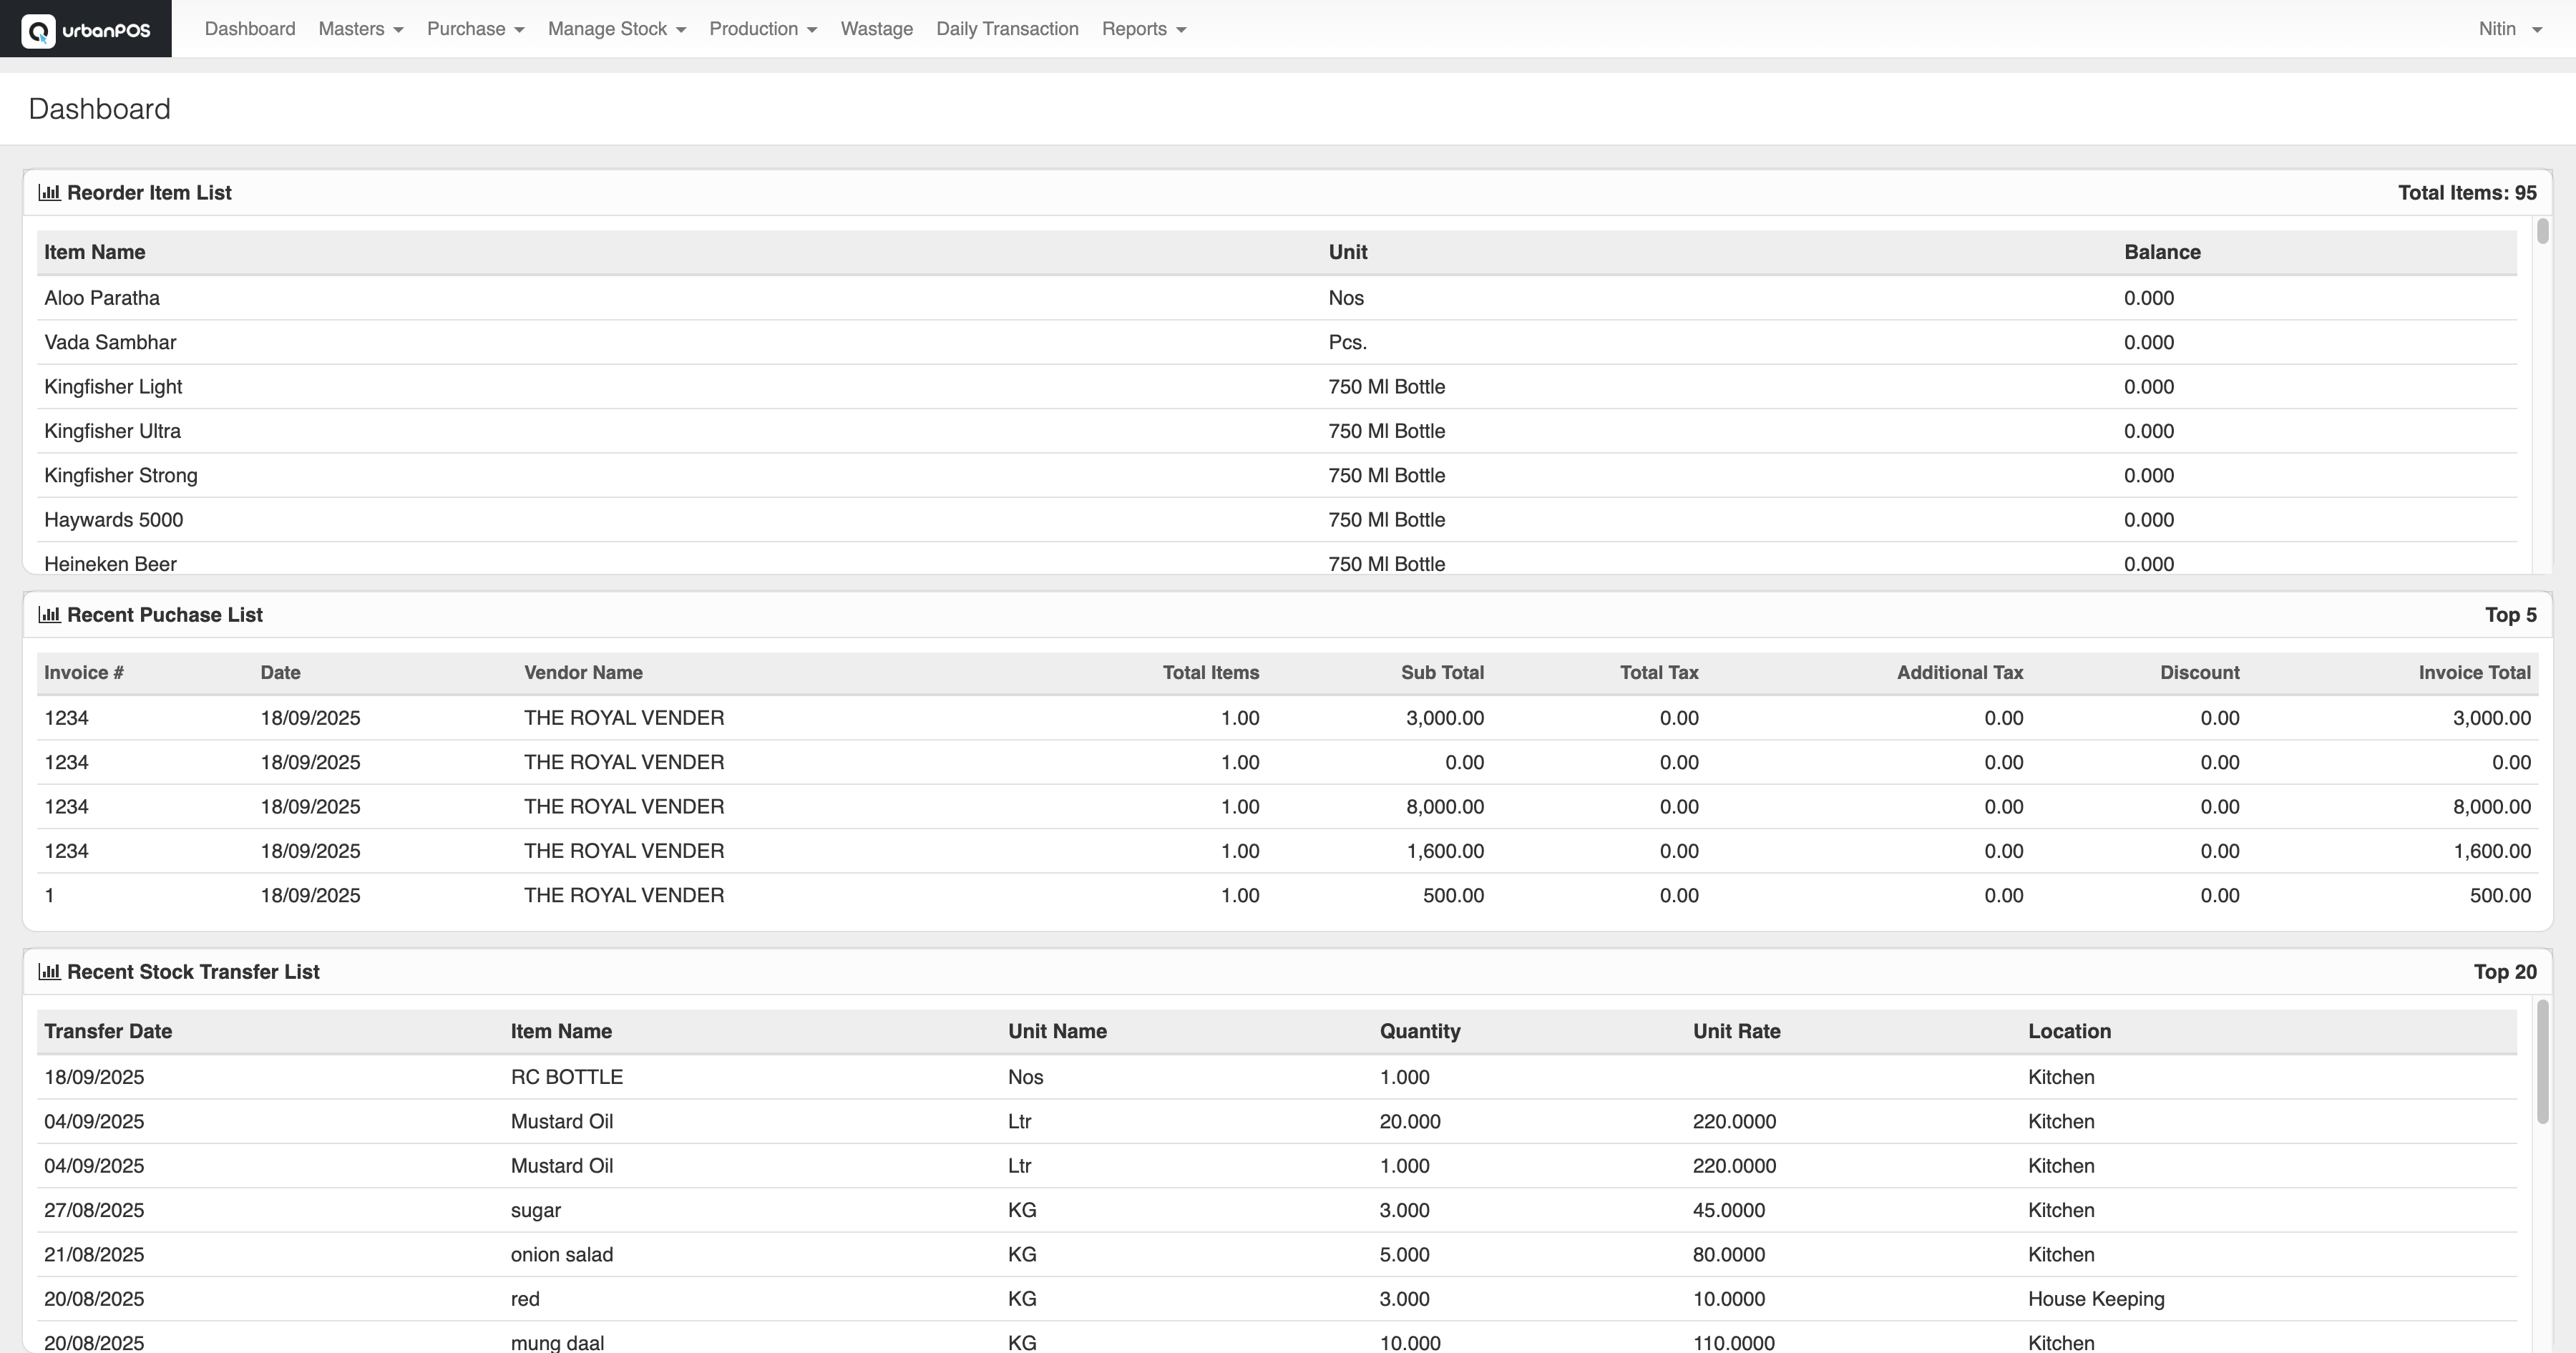Open the Dashboard nav link
This screenshot has width=2576, height=1353.
[x=250, y=29]
